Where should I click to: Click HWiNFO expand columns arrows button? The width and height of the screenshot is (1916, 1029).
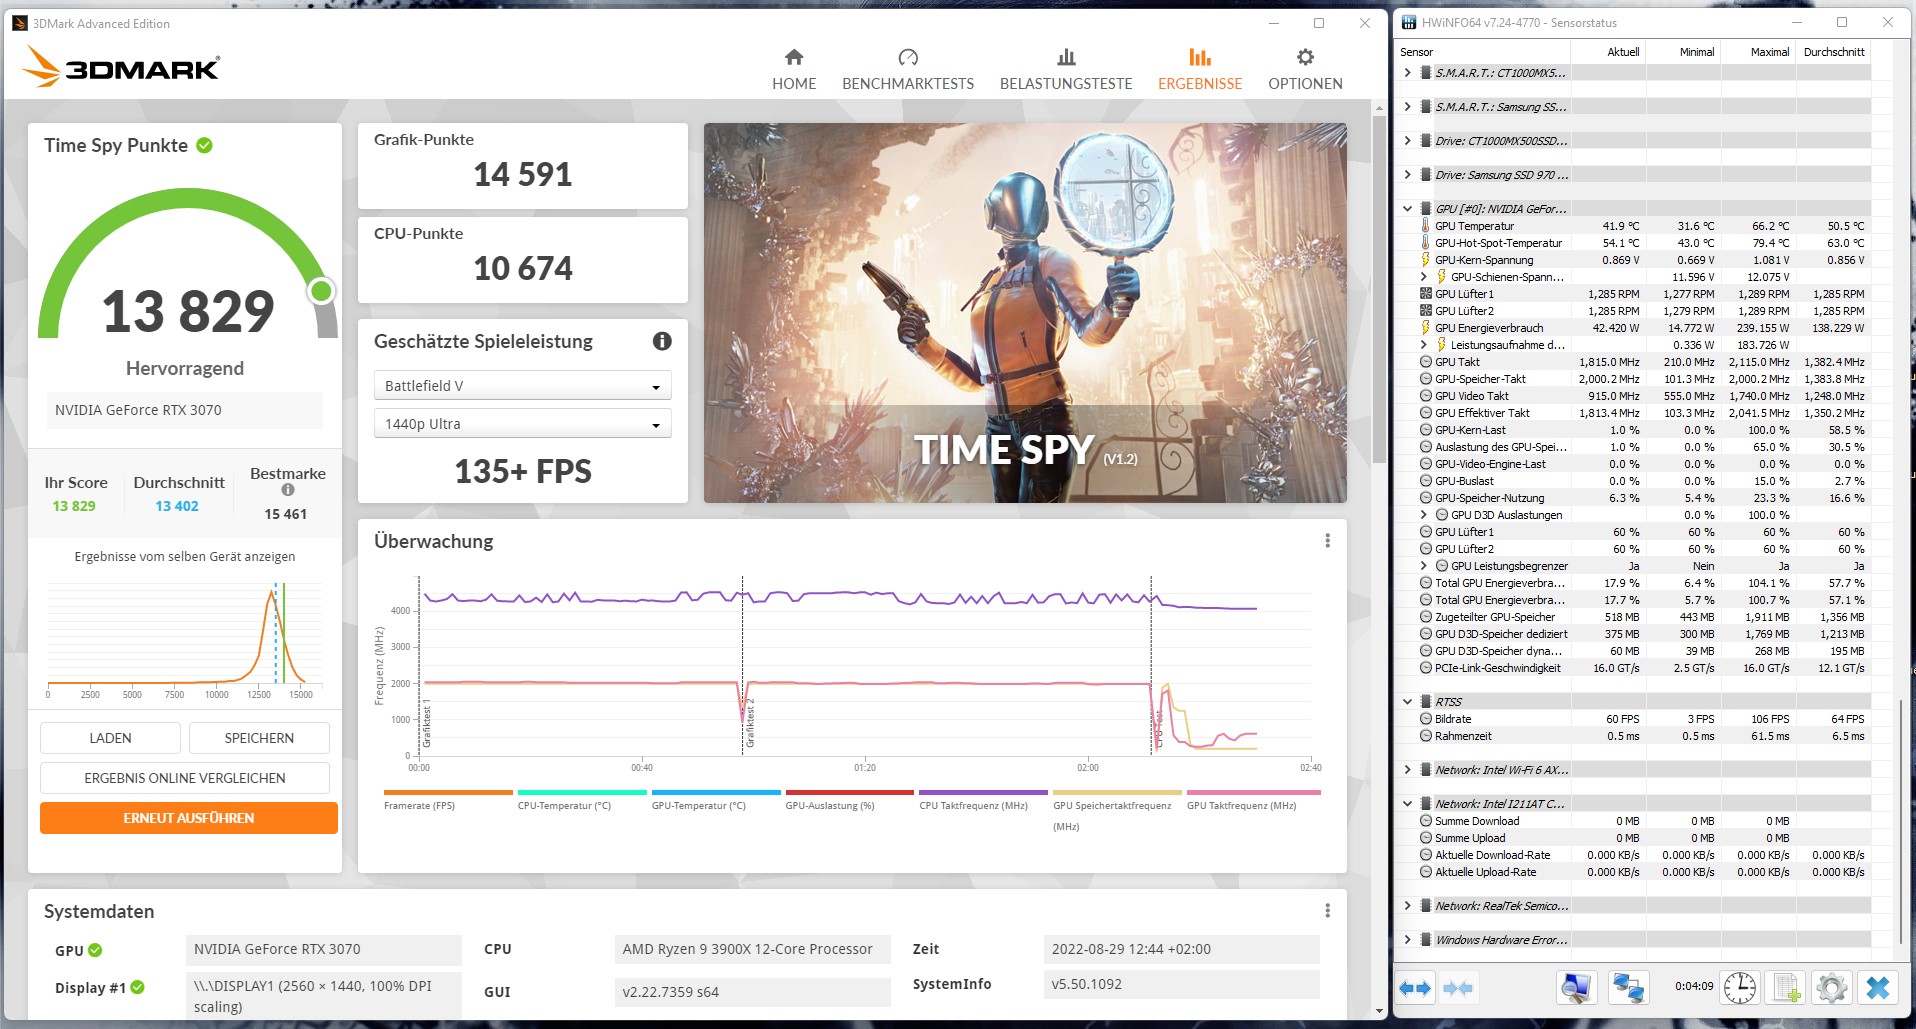click(1415, 988)
